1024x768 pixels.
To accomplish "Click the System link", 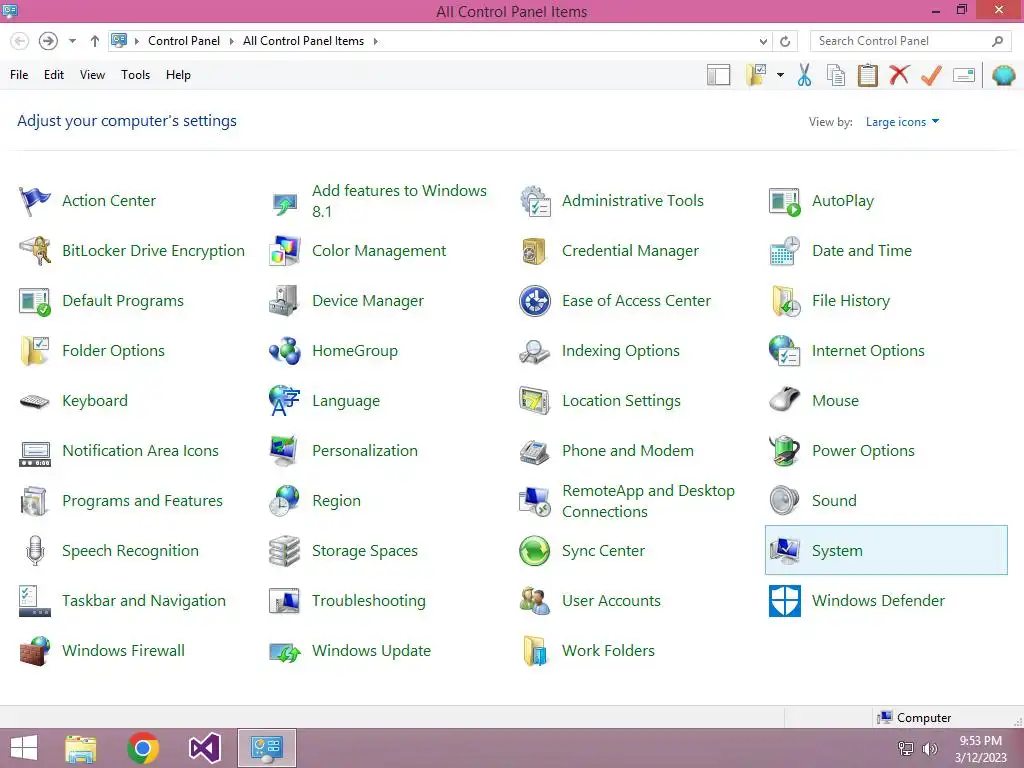I will coord(837,551).
